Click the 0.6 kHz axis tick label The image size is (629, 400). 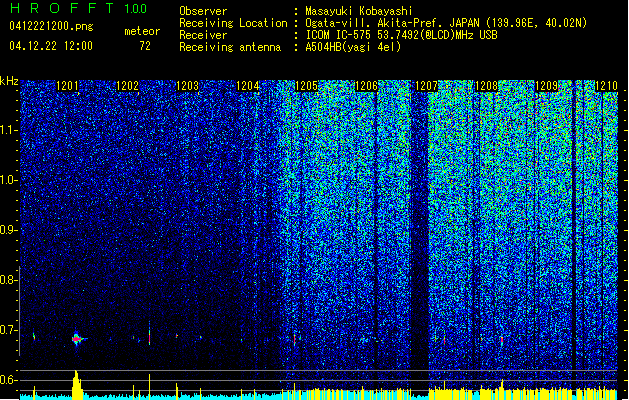(7, 380)
